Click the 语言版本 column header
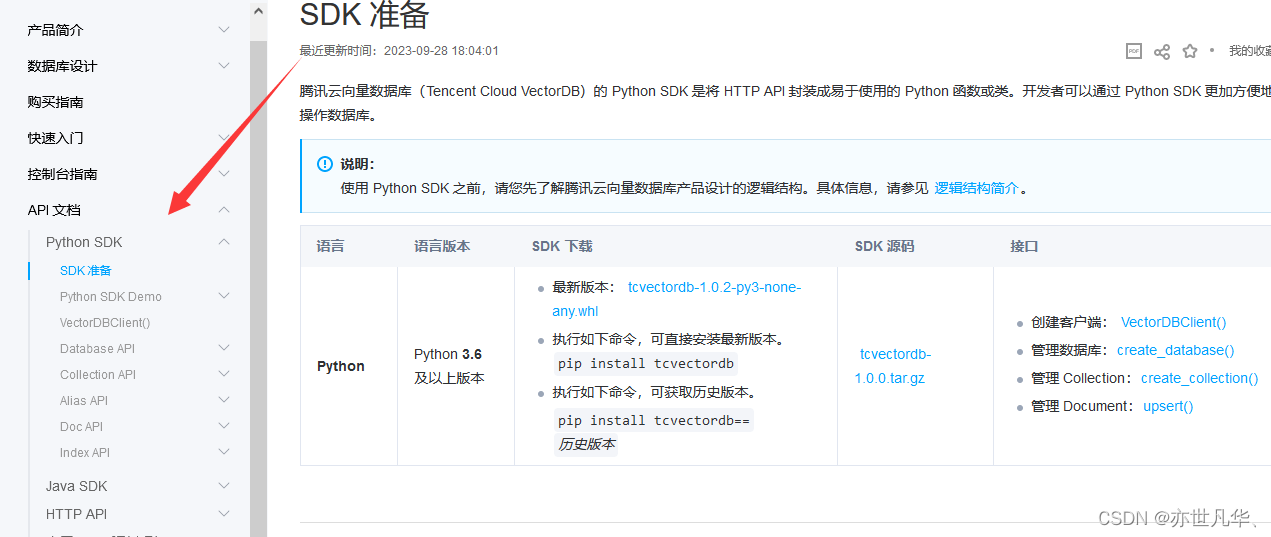 click(442, 246)
